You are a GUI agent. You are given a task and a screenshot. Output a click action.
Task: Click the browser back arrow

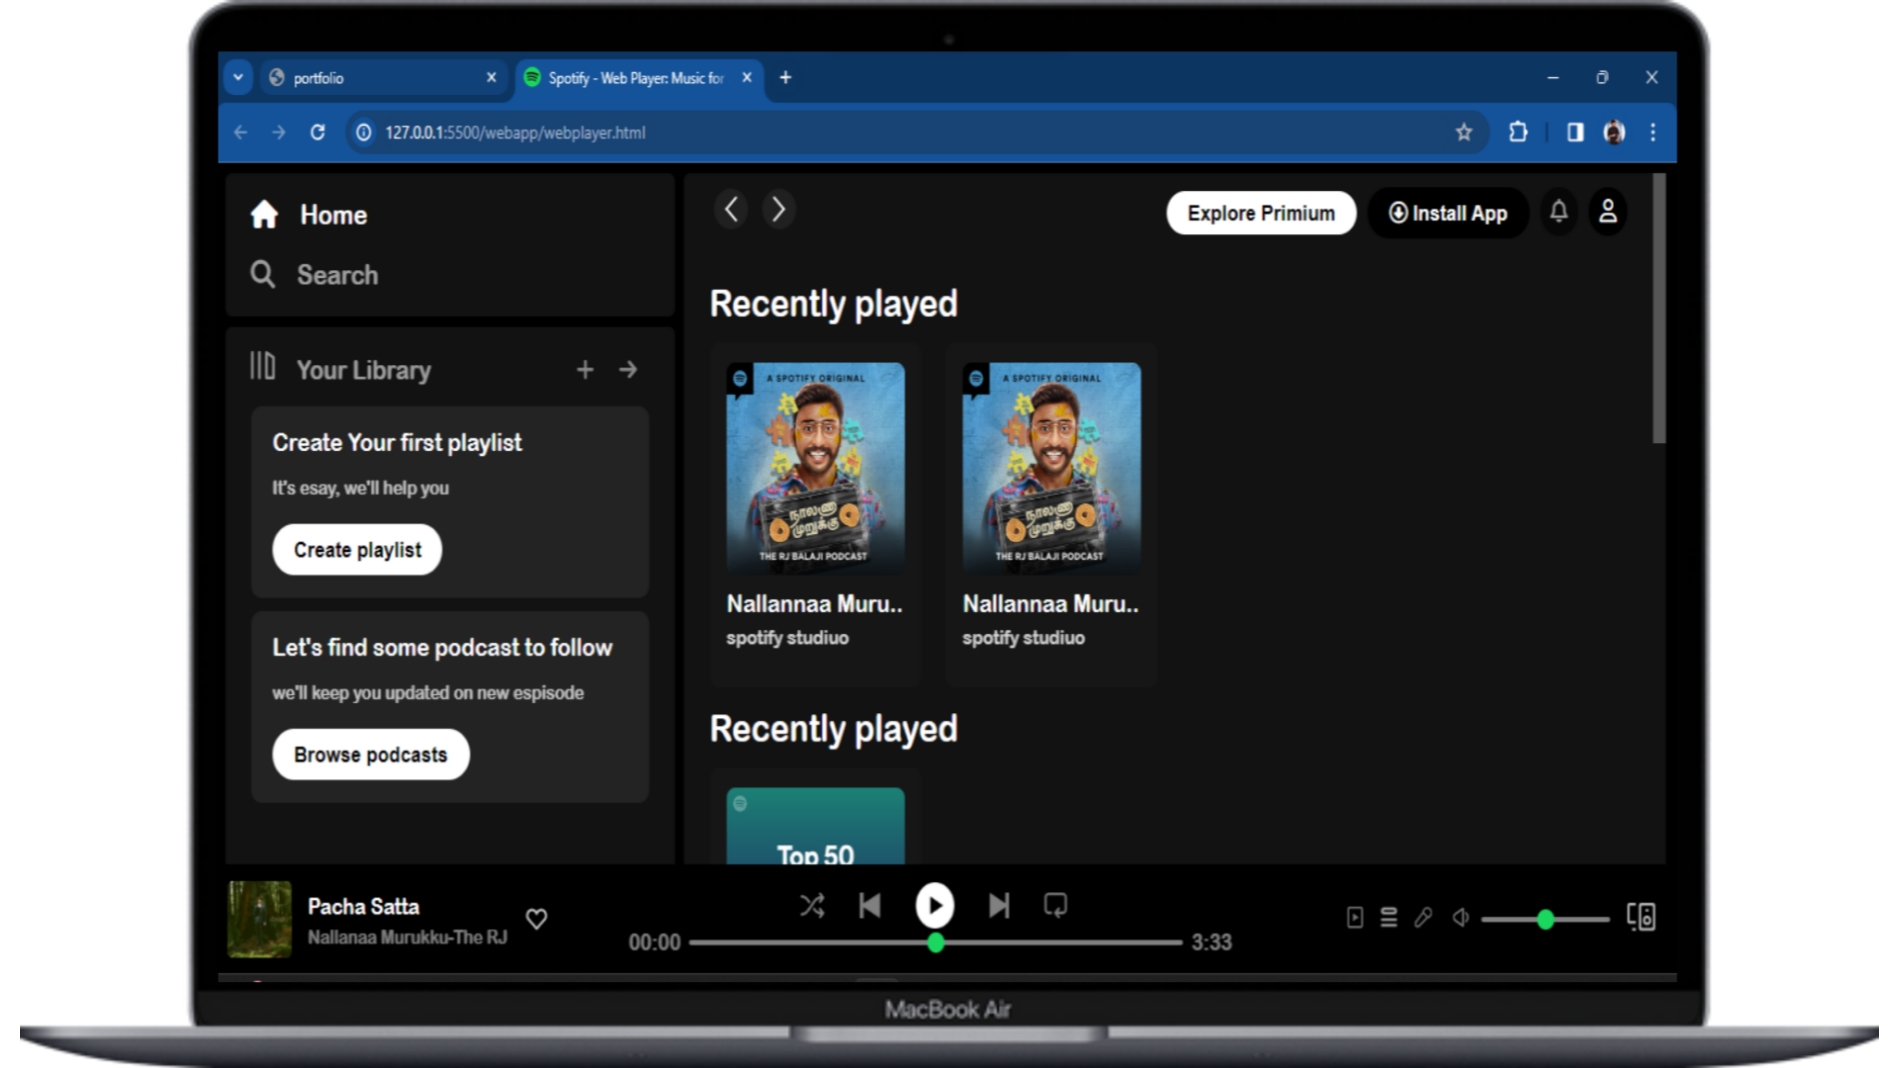pyautogui.click(x=240, y=132)
